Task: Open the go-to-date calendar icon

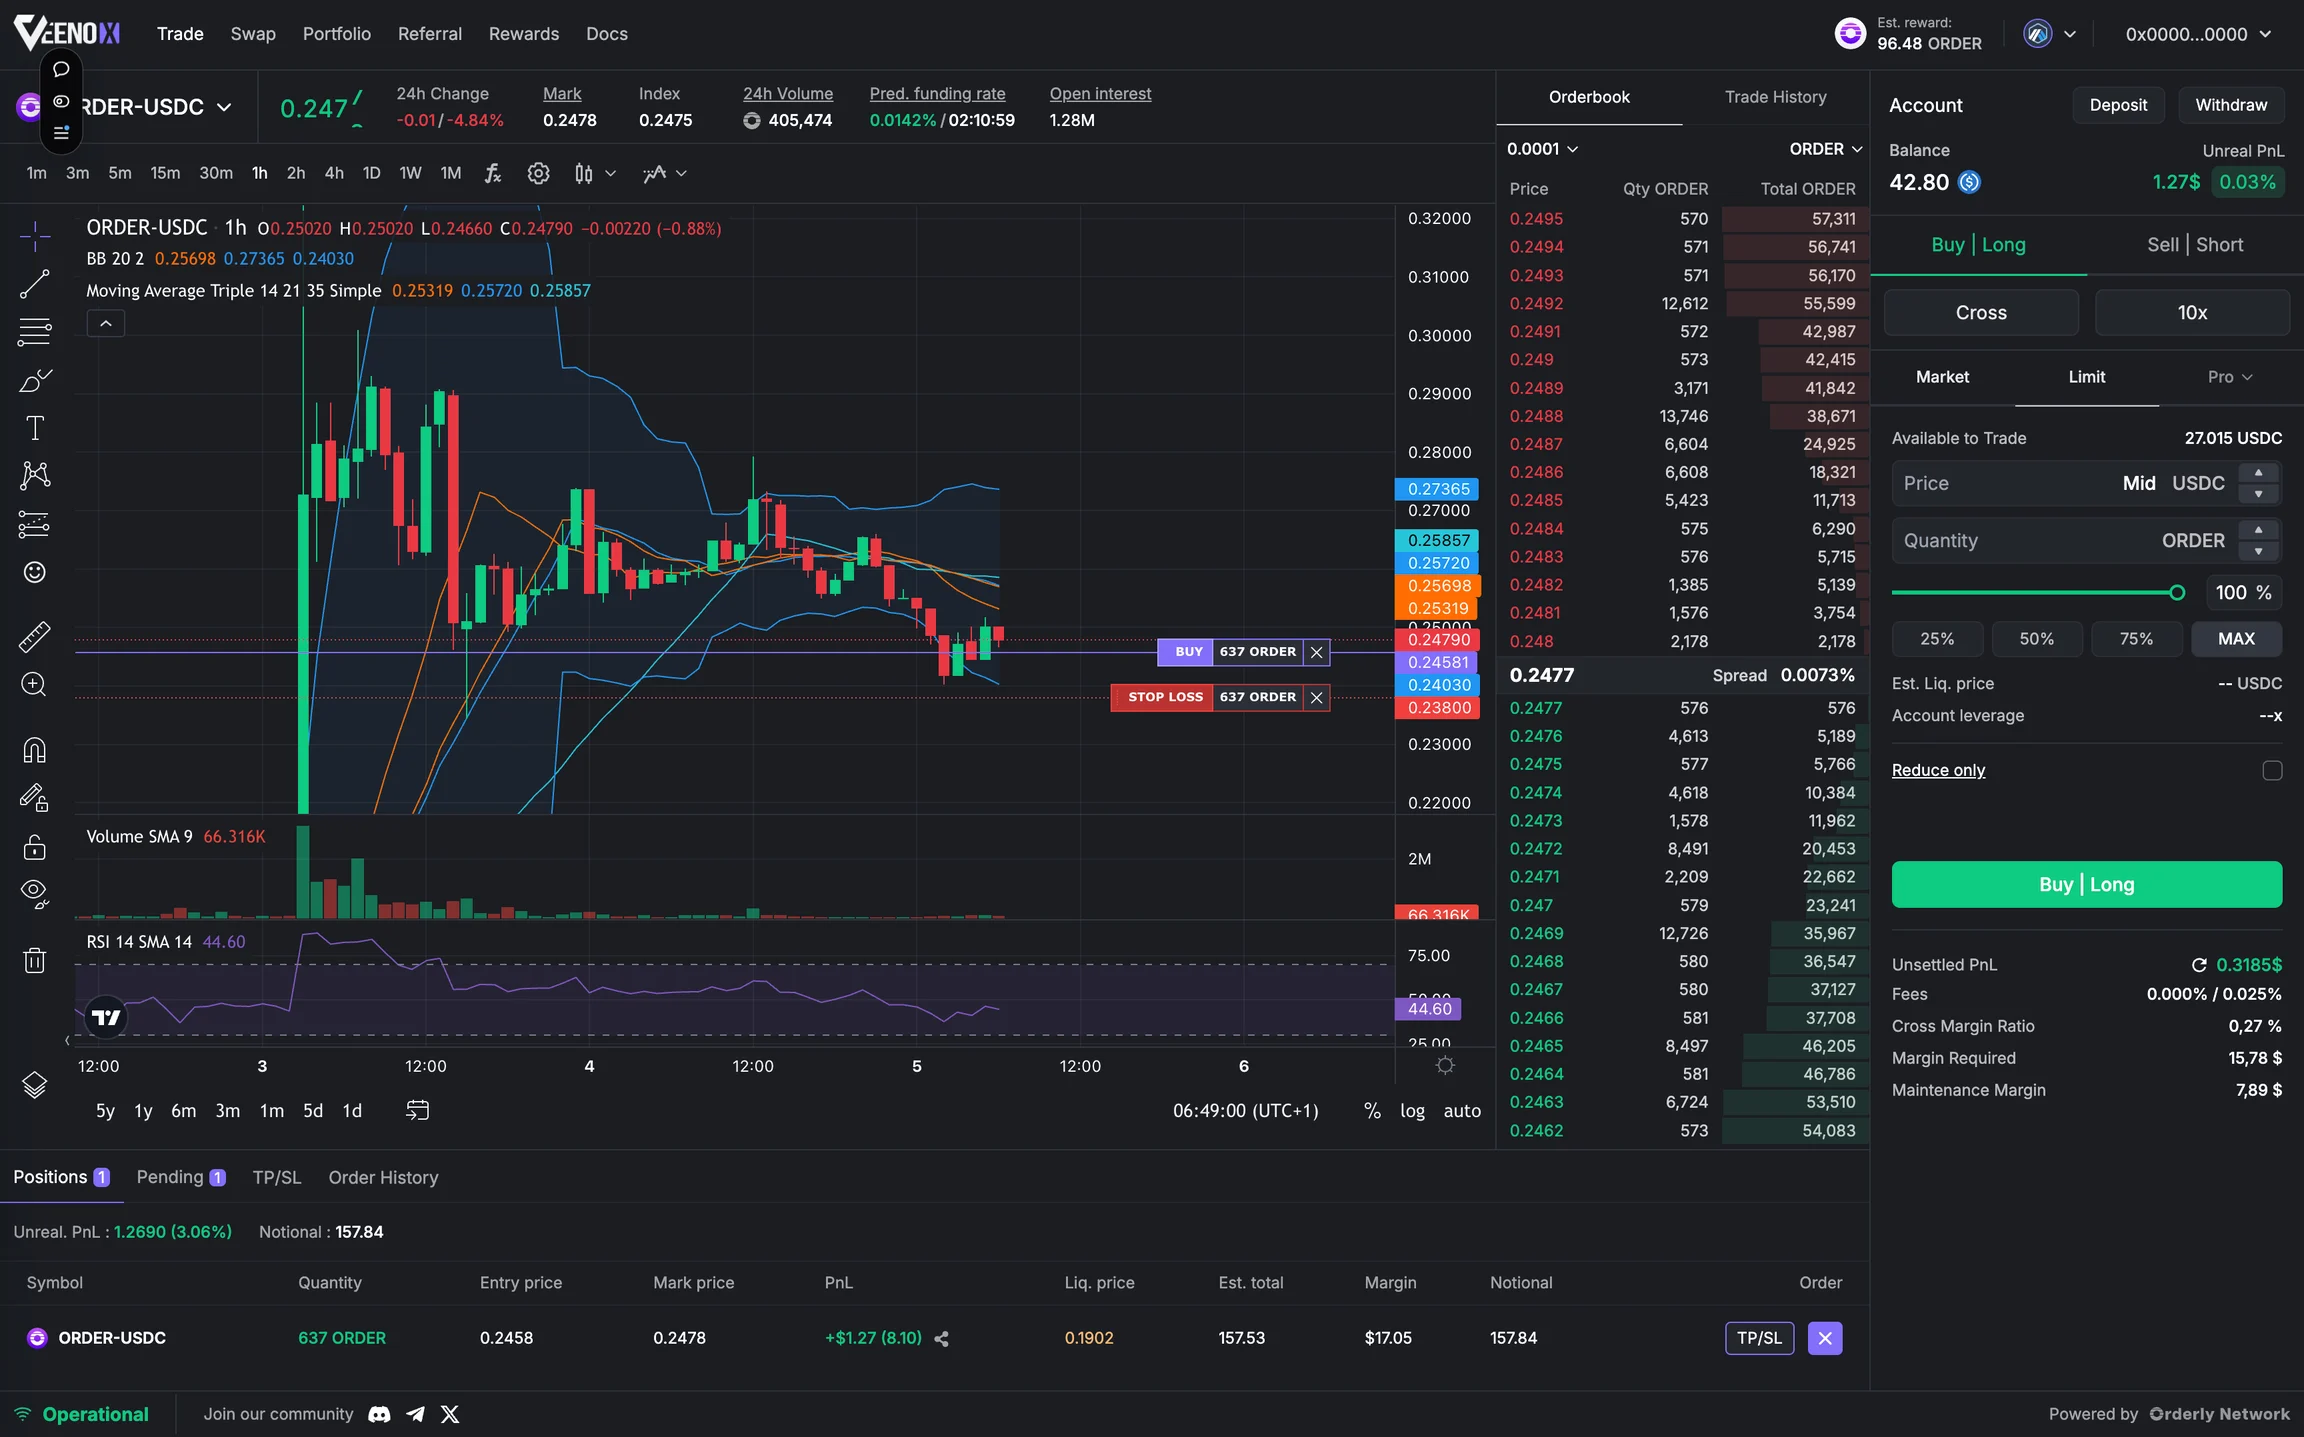Action: 418,1110
